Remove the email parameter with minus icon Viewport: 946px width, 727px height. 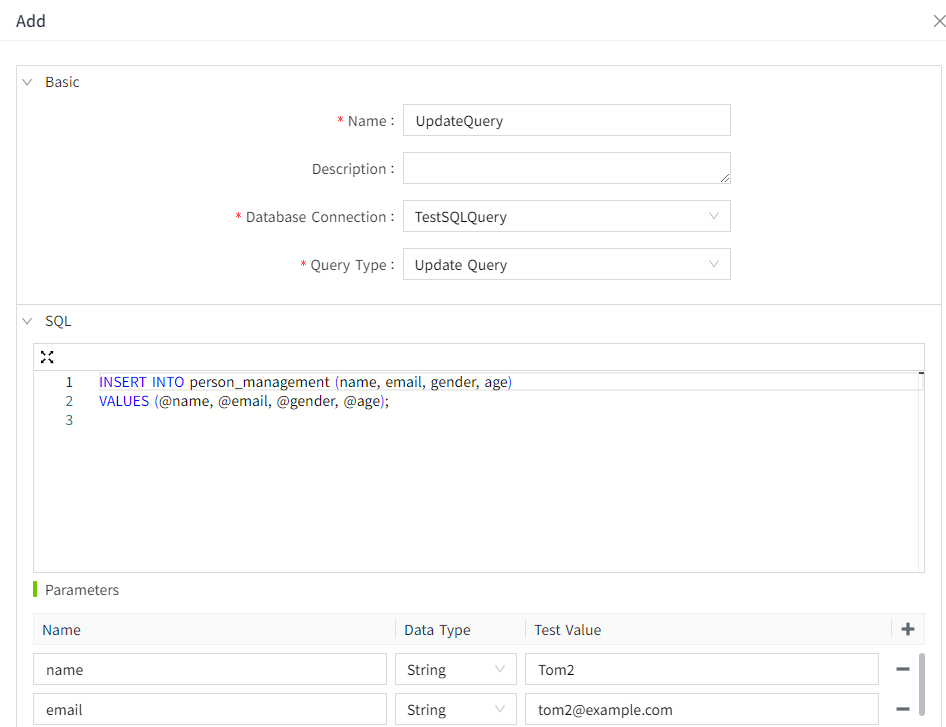[902, 709]
